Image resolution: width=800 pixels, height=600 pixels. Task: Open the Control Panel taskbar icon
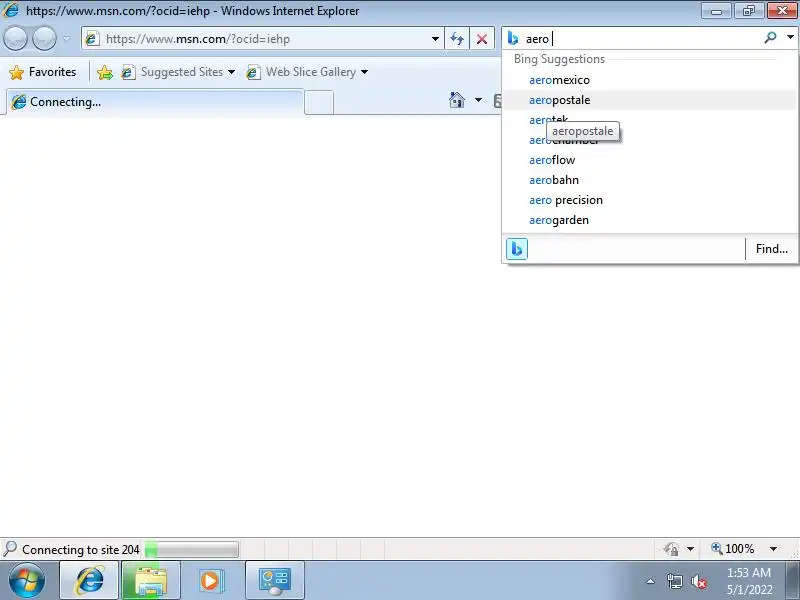(x=274, y=580)
